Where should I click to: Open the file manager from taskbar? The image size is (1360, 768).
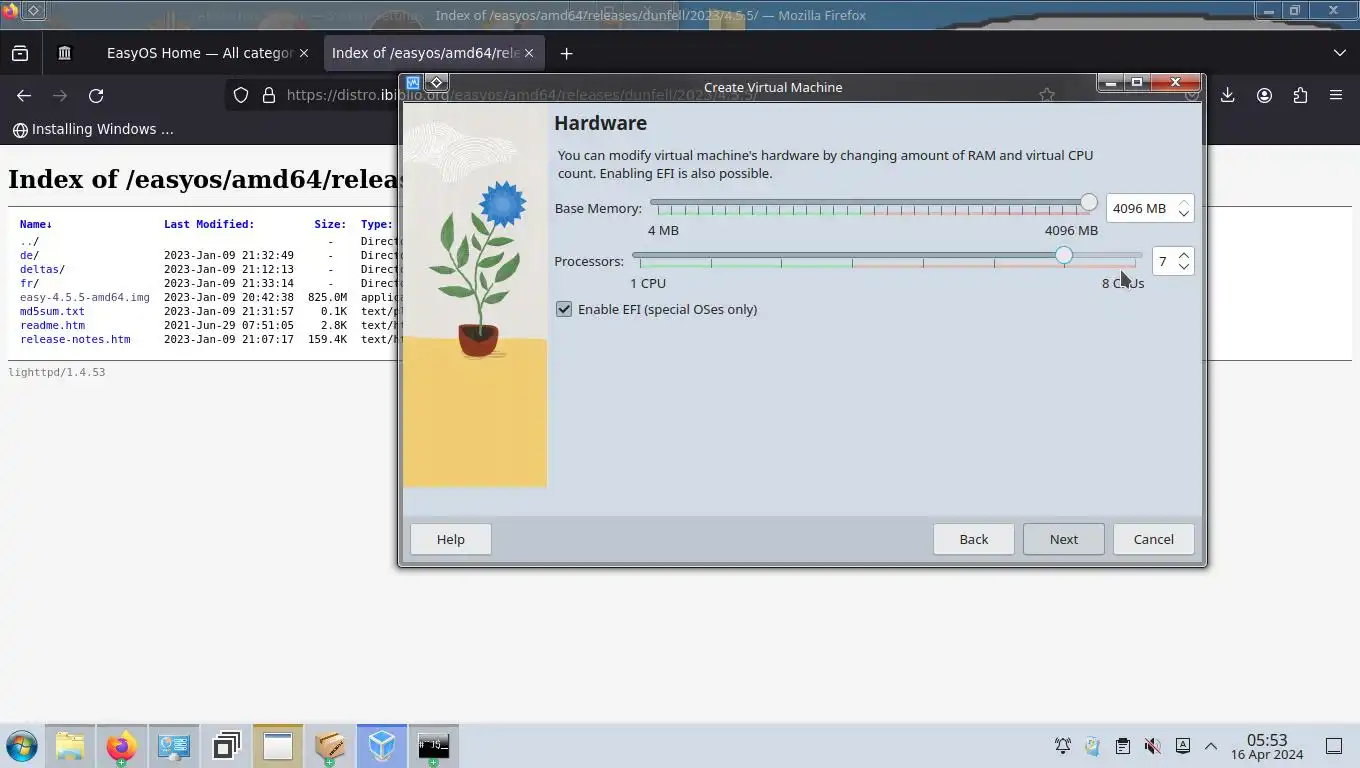tap(70, 746)
